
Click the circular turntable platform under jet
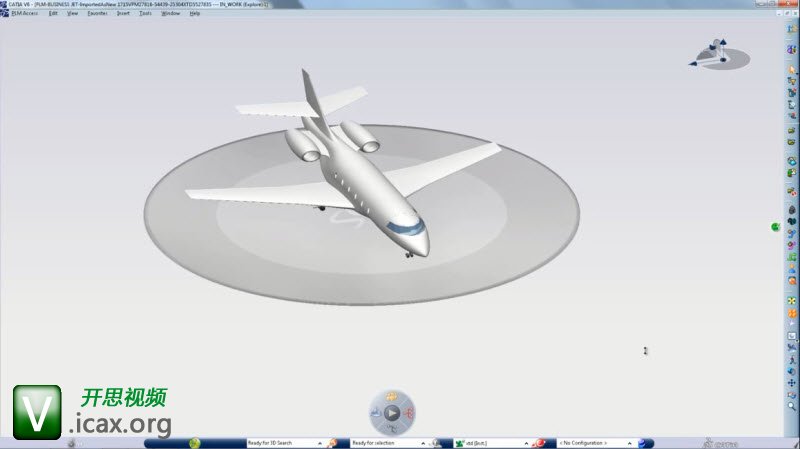point(361,215)
